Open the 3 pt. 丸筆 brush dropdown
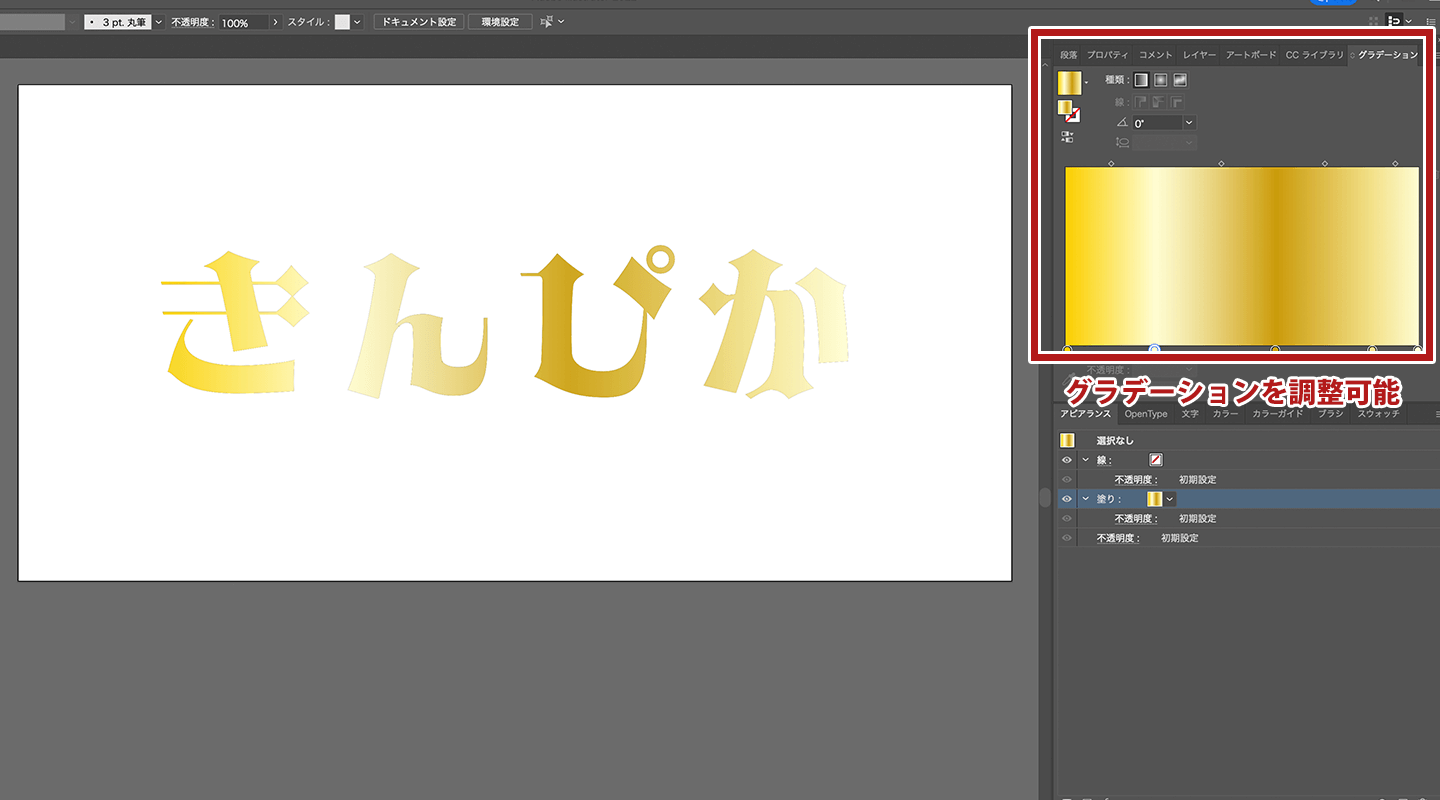 [159, 21]
